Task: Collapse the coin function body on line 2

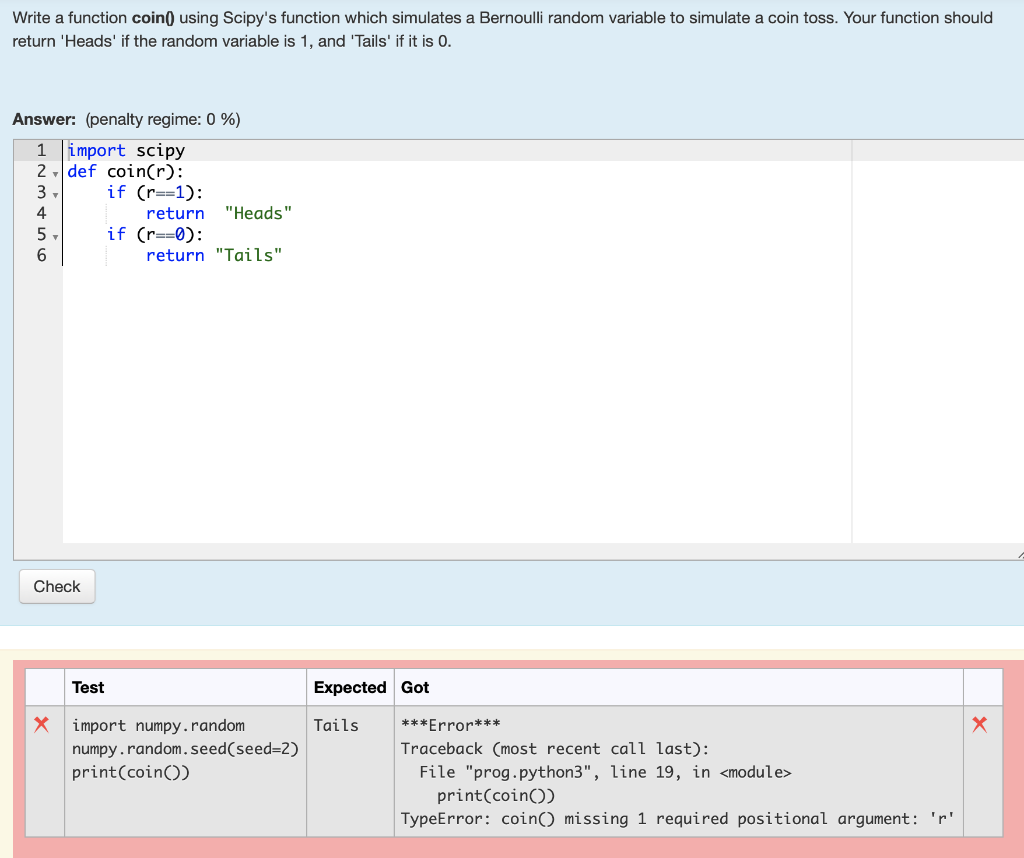Action: [x=54, y=174]
